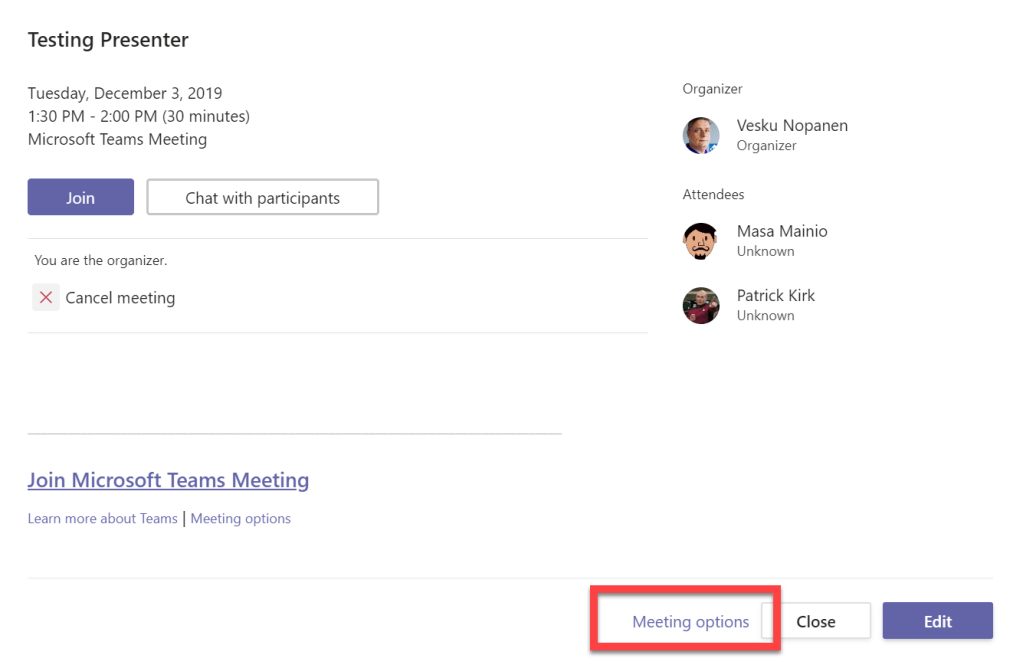Select attendee name Masa Mainio
This screenshot has width=1023, height=668.
coord(782,231)
